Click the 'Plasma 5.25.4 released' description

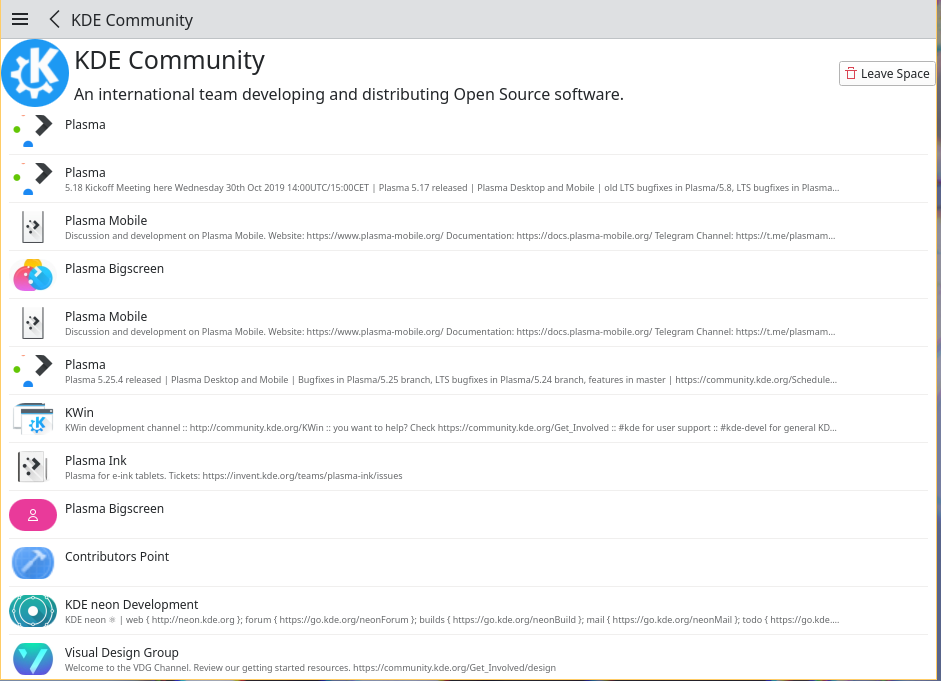pyautogui.click(x=451, y=380)
